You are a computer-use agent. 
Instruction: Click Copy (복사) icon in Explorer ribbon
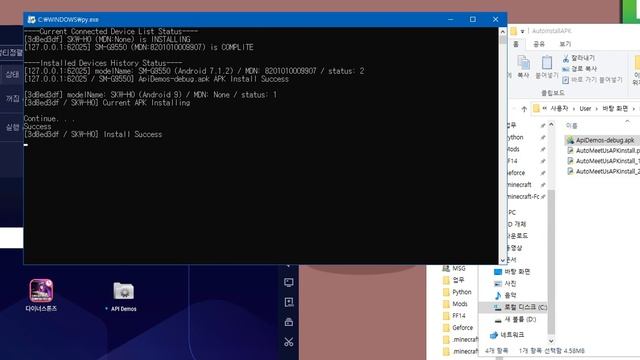point(523,67)
